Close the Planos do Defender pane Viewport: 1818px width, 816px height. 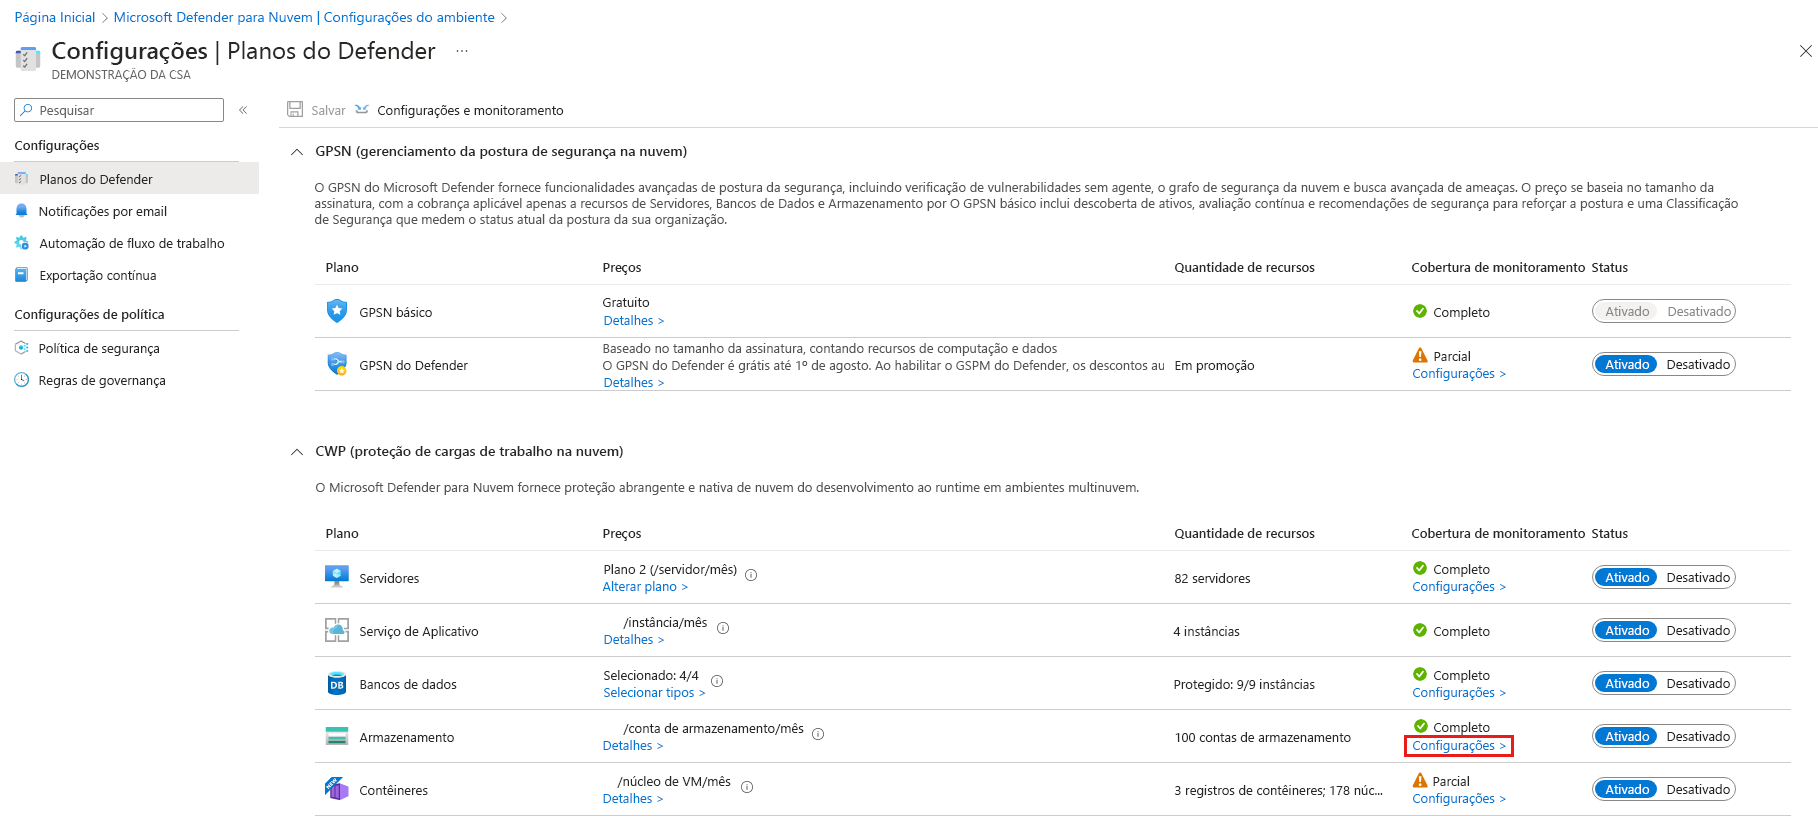click(1805, 51)
